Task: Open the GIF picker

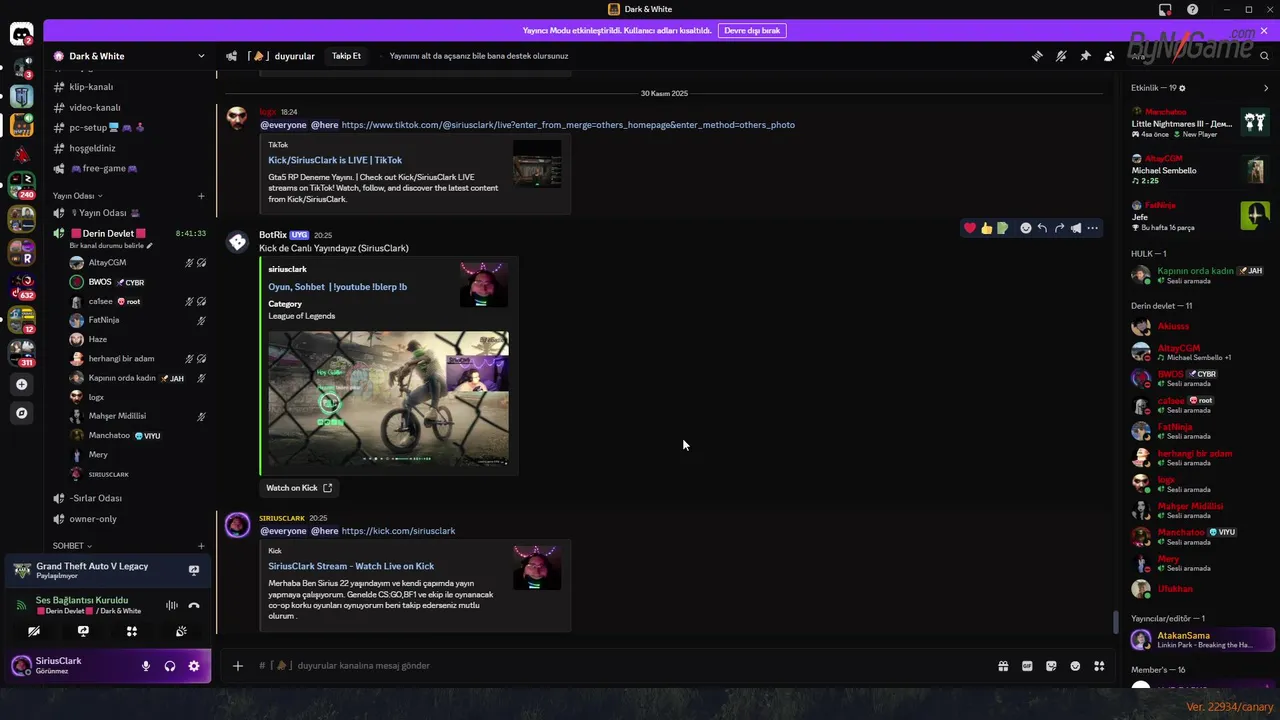Action: [1027, 666]
